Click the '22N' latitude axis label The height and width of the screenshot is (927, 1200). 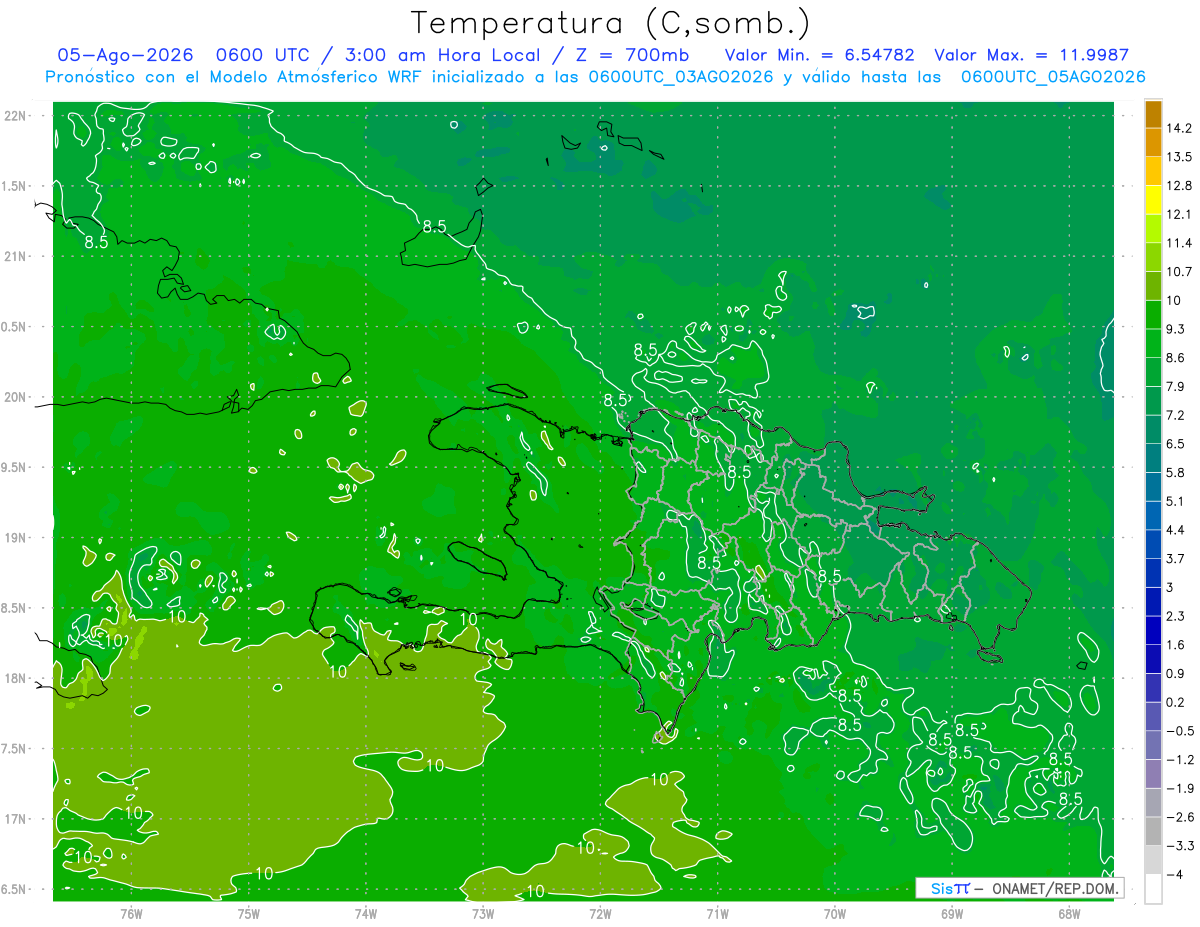(x=17, y=116)
